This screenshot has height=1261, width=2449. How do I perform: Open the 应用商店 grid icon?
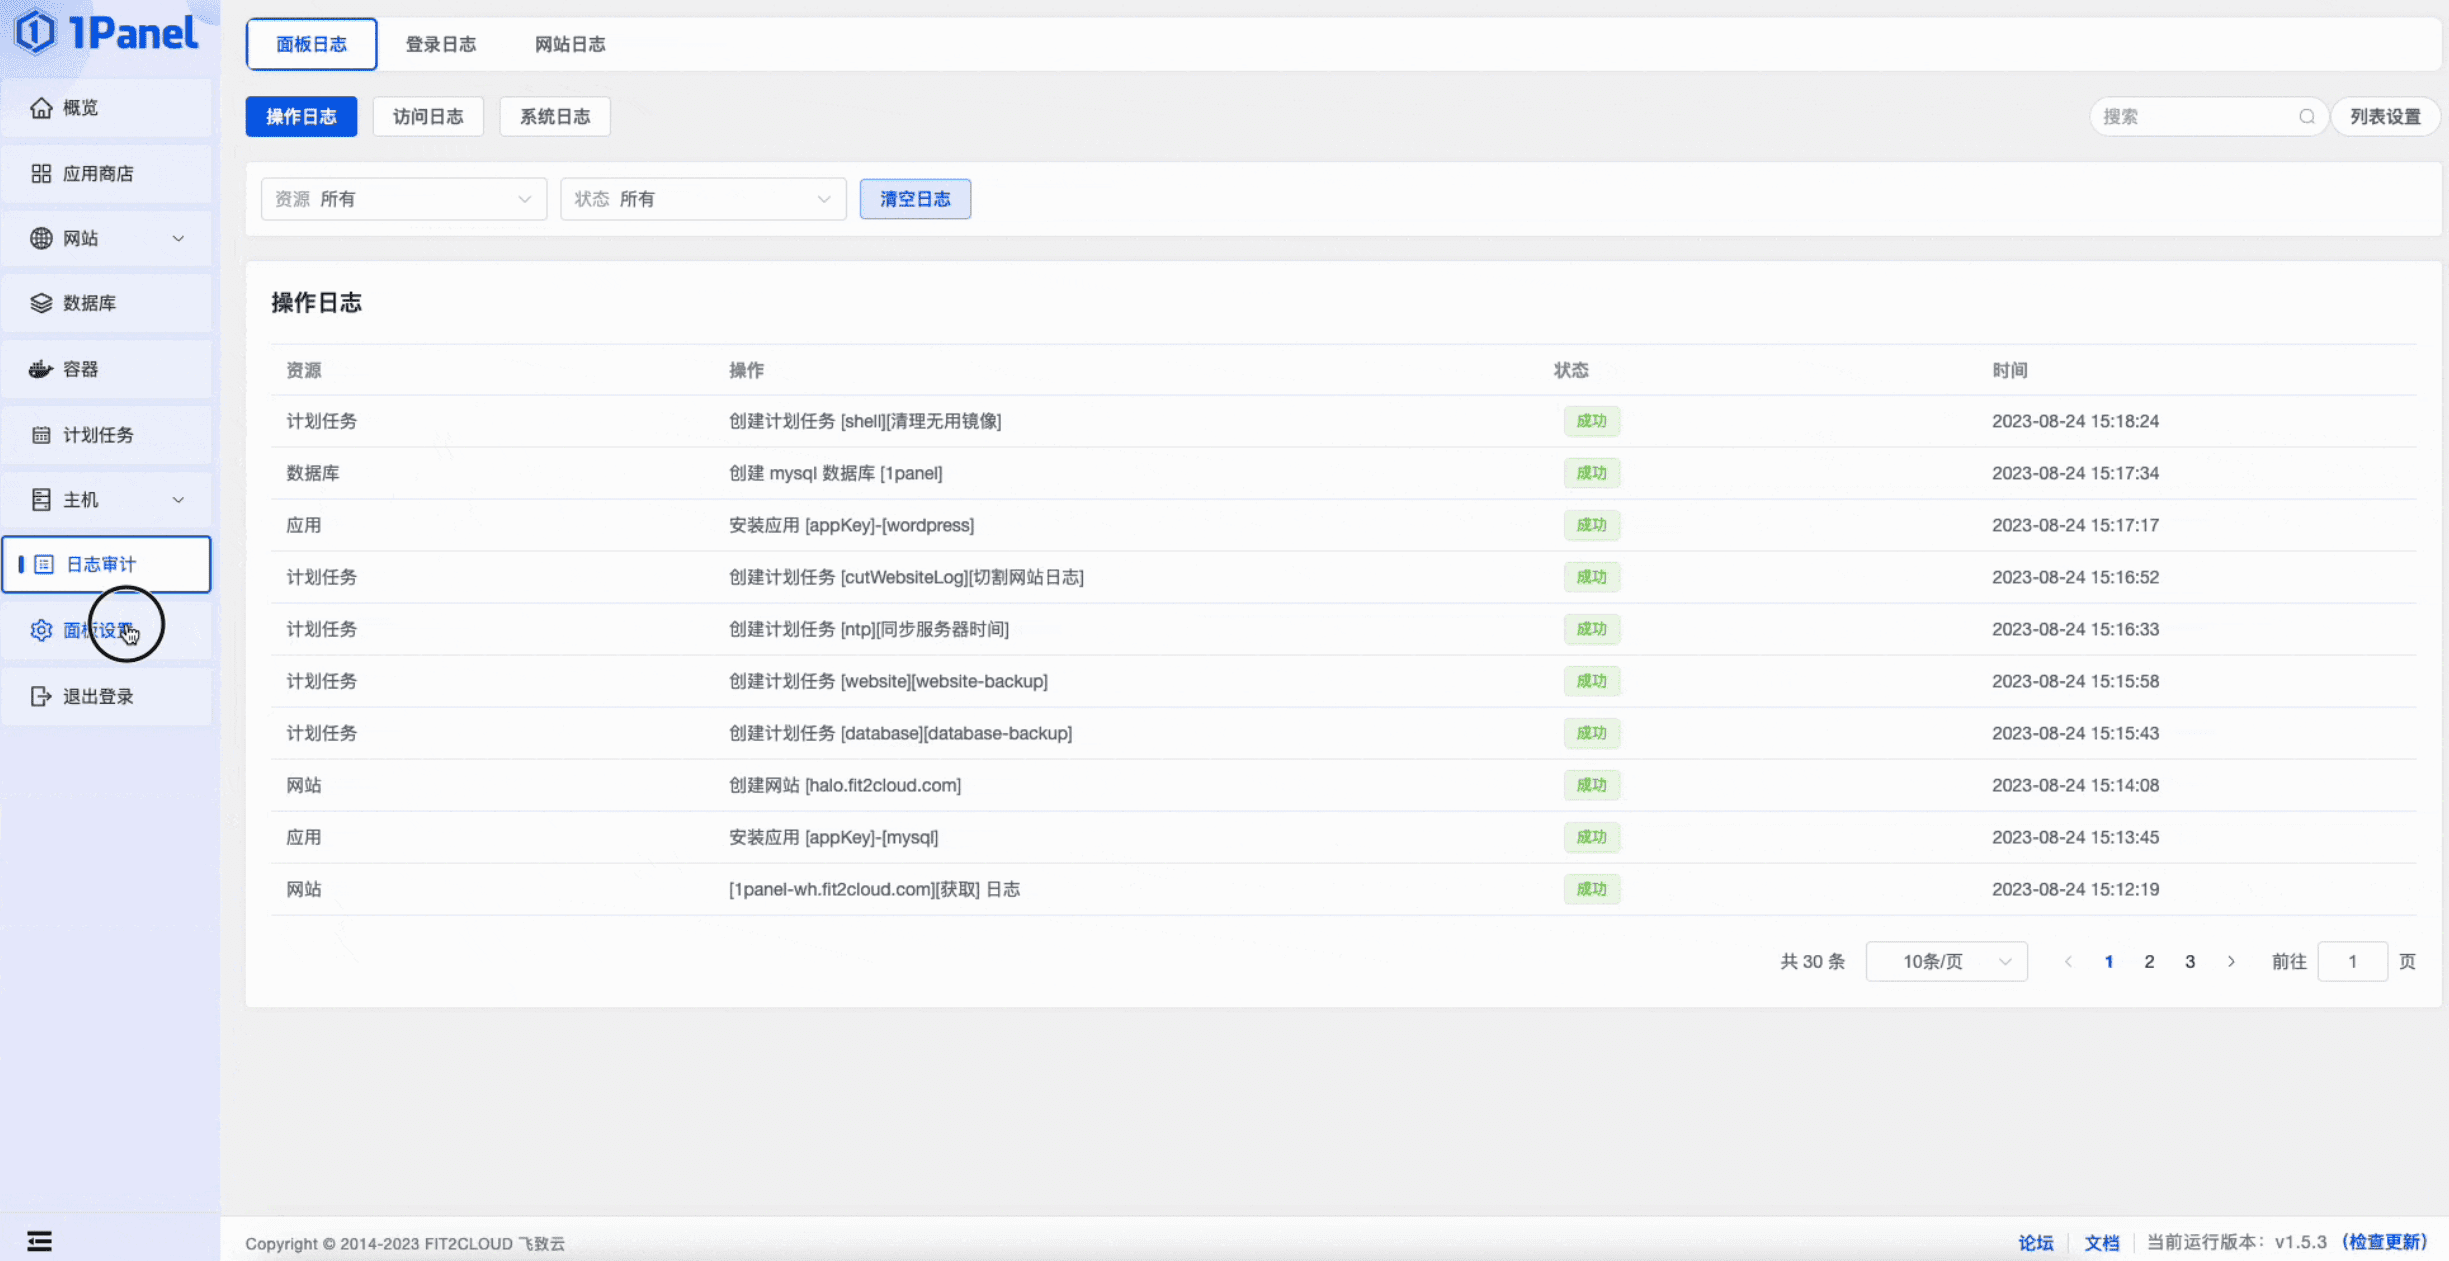(x=41, y=174)
